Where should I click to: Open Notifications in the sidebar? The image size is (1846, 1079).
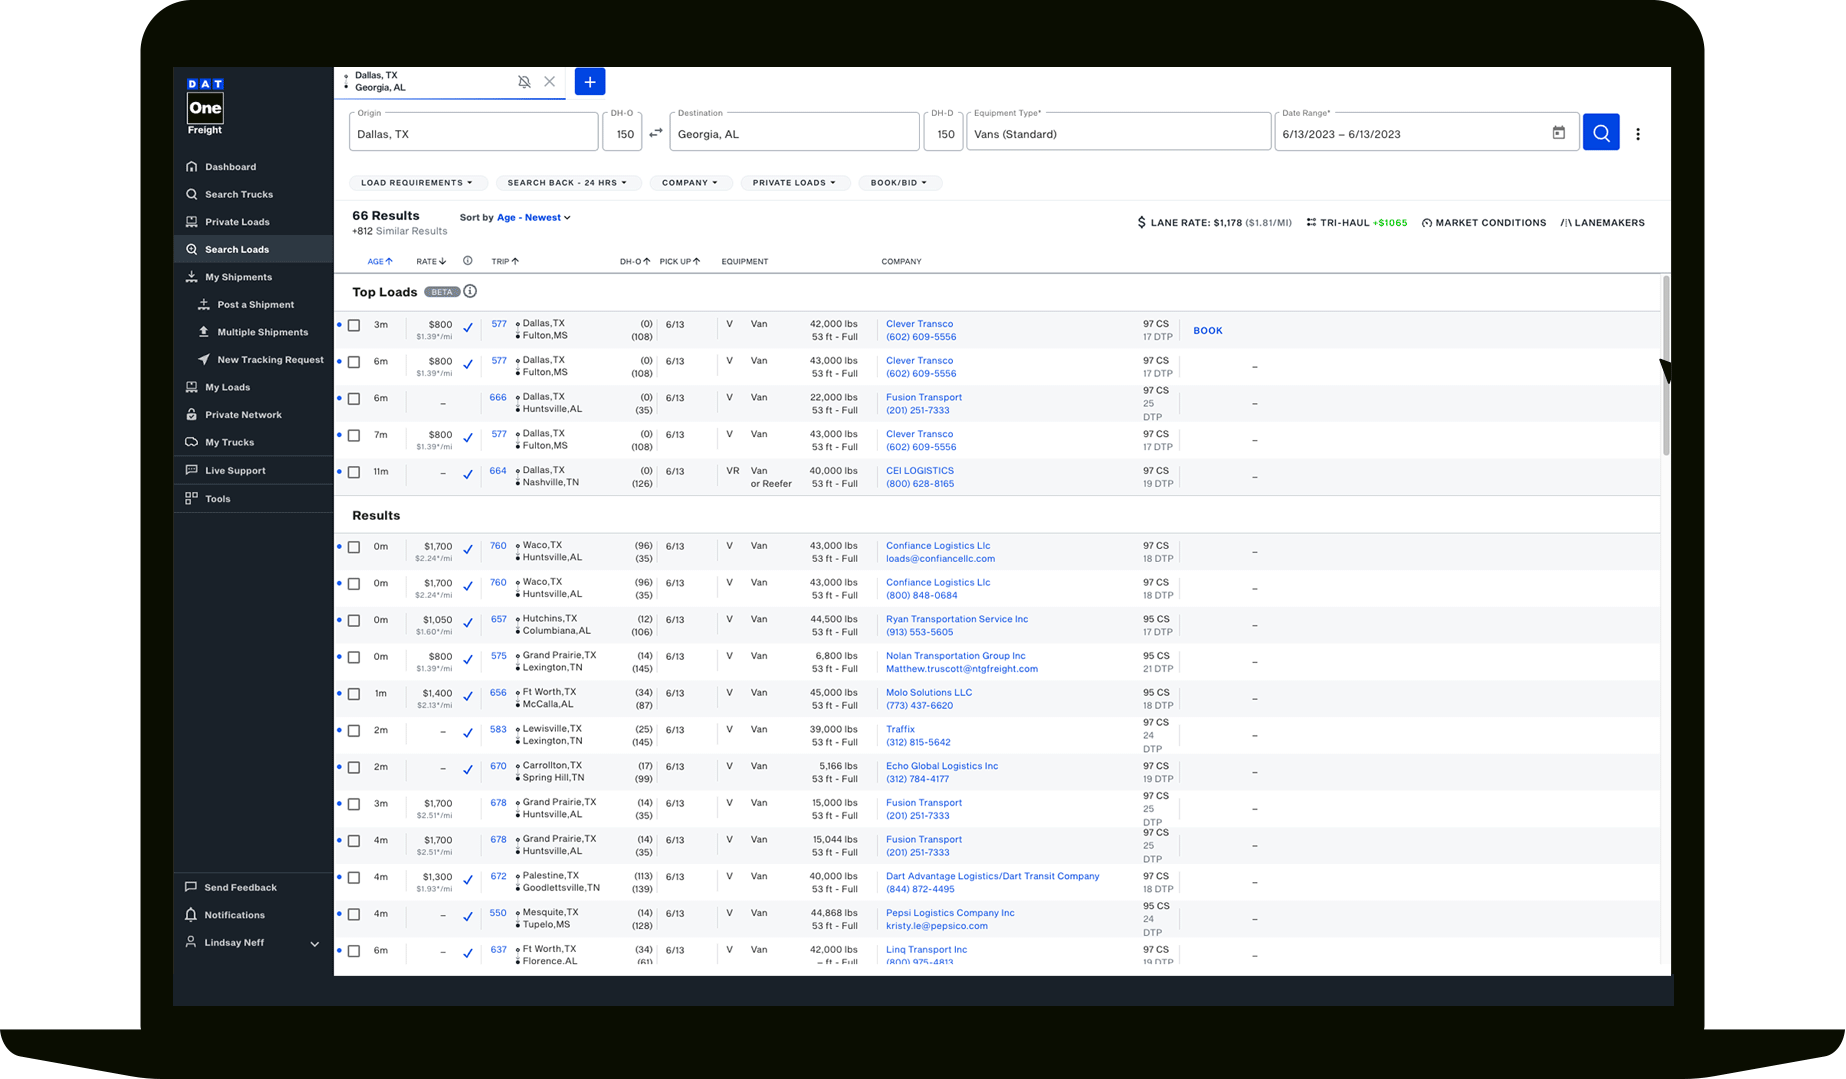(x=234, y=915)
